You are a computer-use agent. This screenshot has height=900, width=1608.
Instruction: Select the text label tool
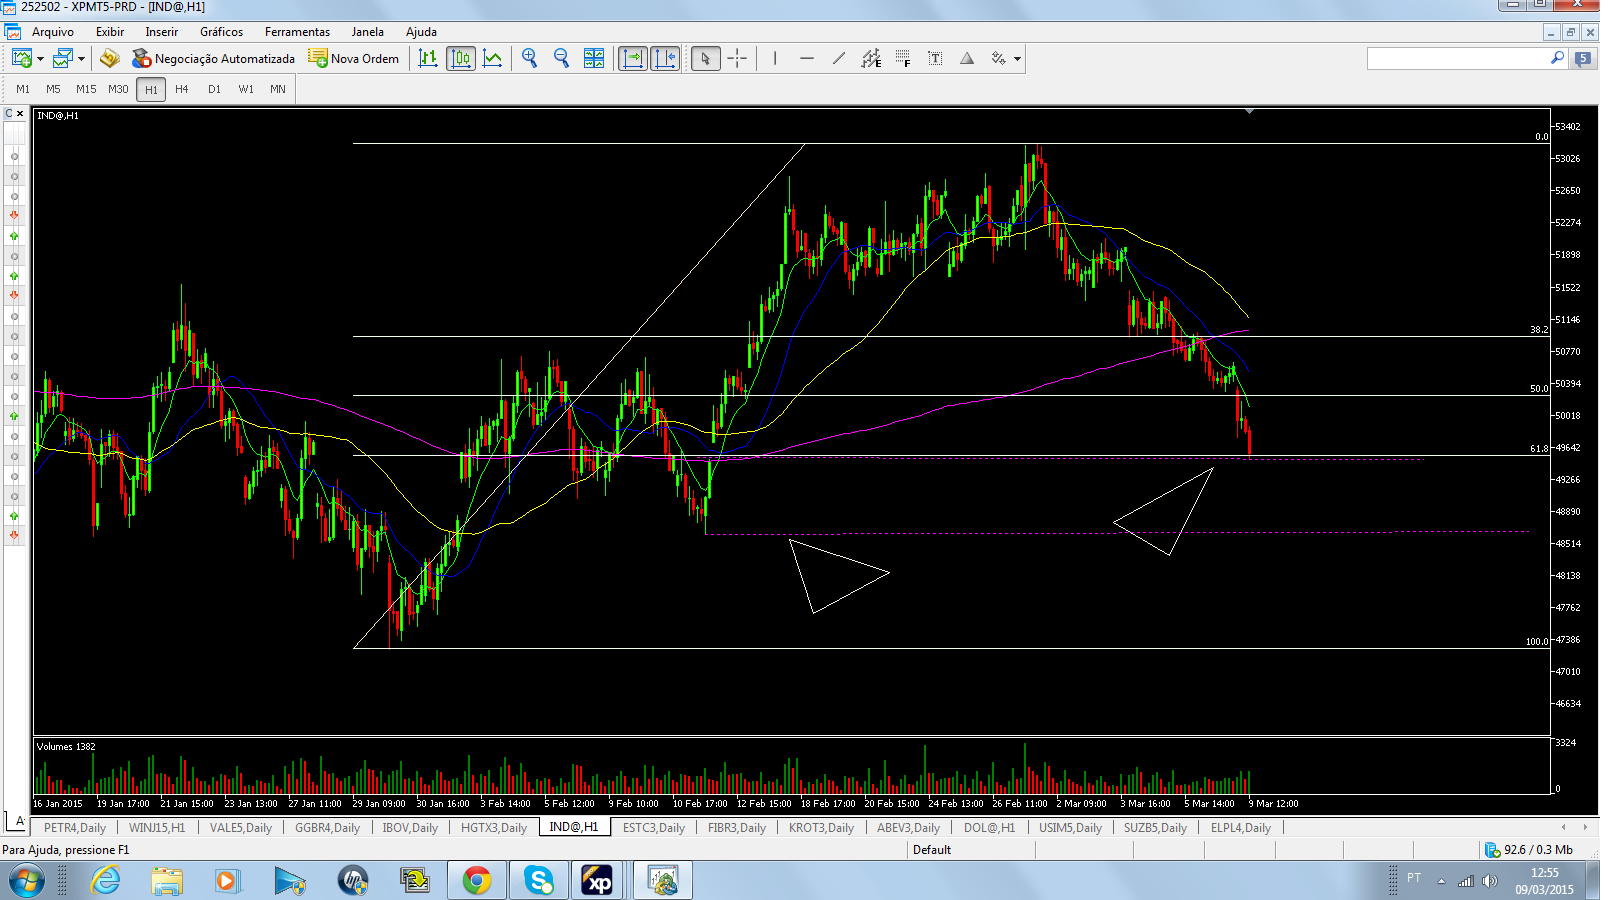pos(935,59)
